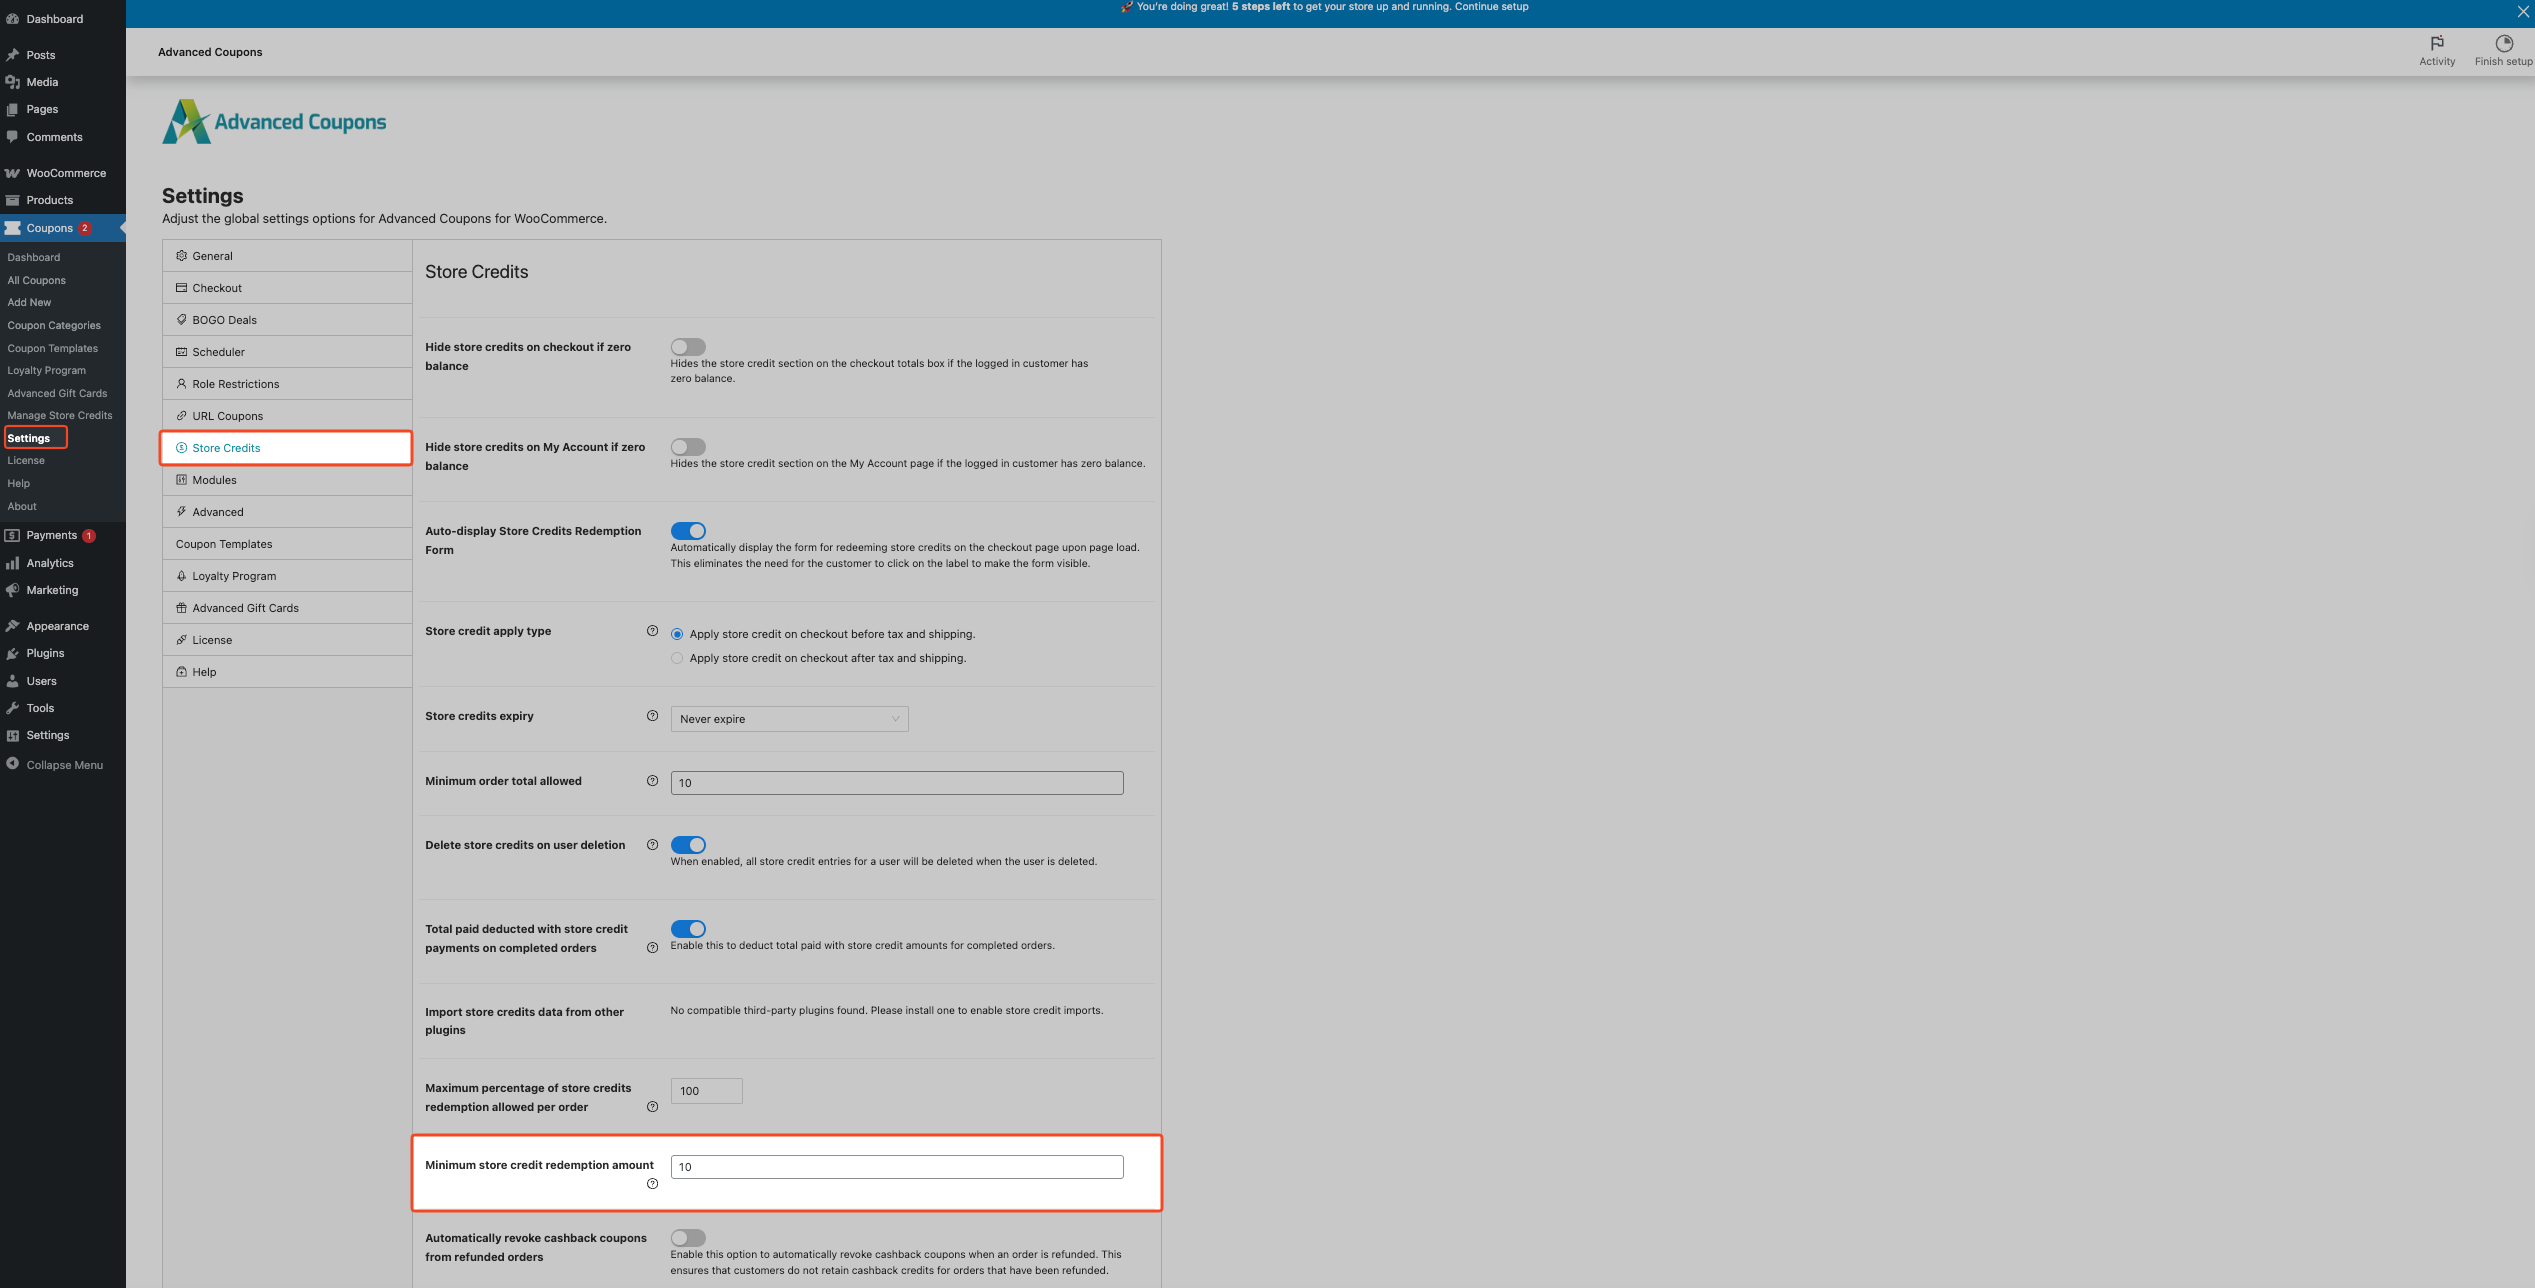The width and height of the screenshot is (2535, 1288).
Task: Expand the Payments sidebar menu
Action: [51, 535]
